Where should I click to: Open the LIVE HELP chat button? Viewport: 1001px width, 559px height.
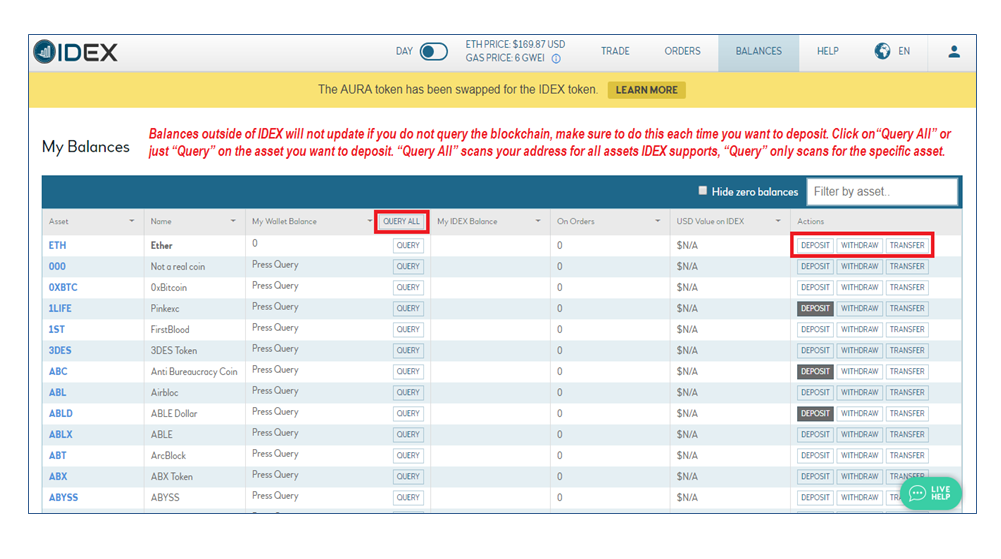click(931, 493)
